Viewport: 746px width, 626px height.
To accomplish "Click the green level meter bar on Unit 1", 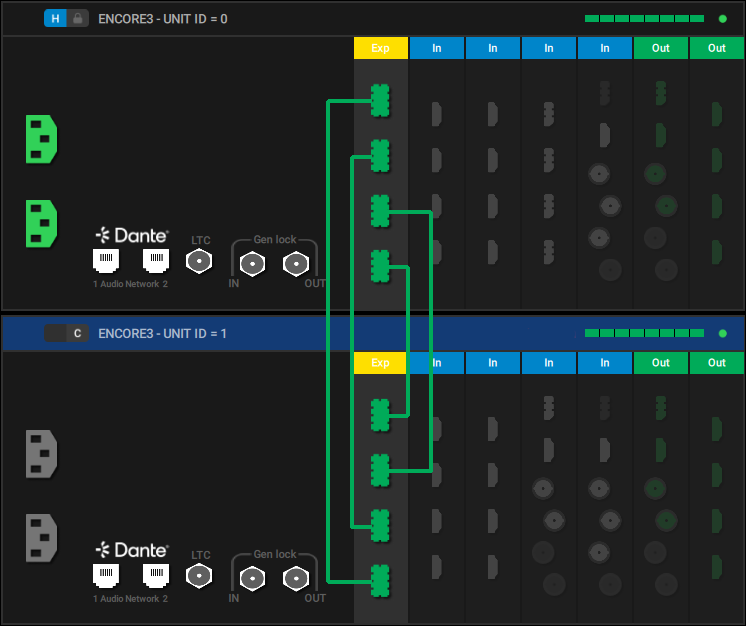I will [644, 333].
